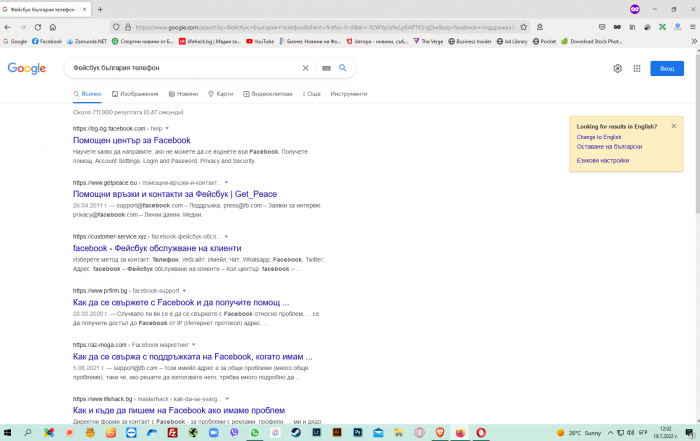Image resolution: width=700 pixels, height=441 pixels.
Task: Open the Zamunda.NET bookmark
Action: coord(87,41)
